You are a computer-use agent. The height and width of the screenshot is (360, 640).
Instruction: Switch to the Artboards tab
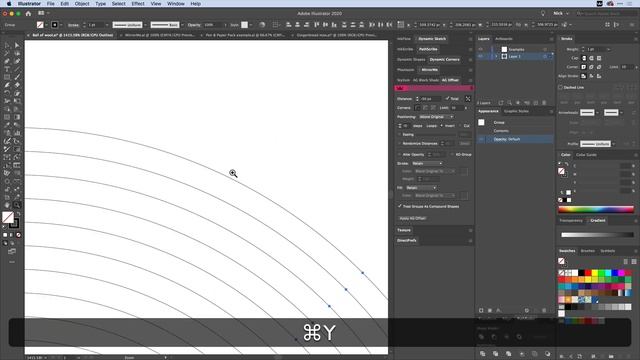pyautogui.click(x=504, y=39)
